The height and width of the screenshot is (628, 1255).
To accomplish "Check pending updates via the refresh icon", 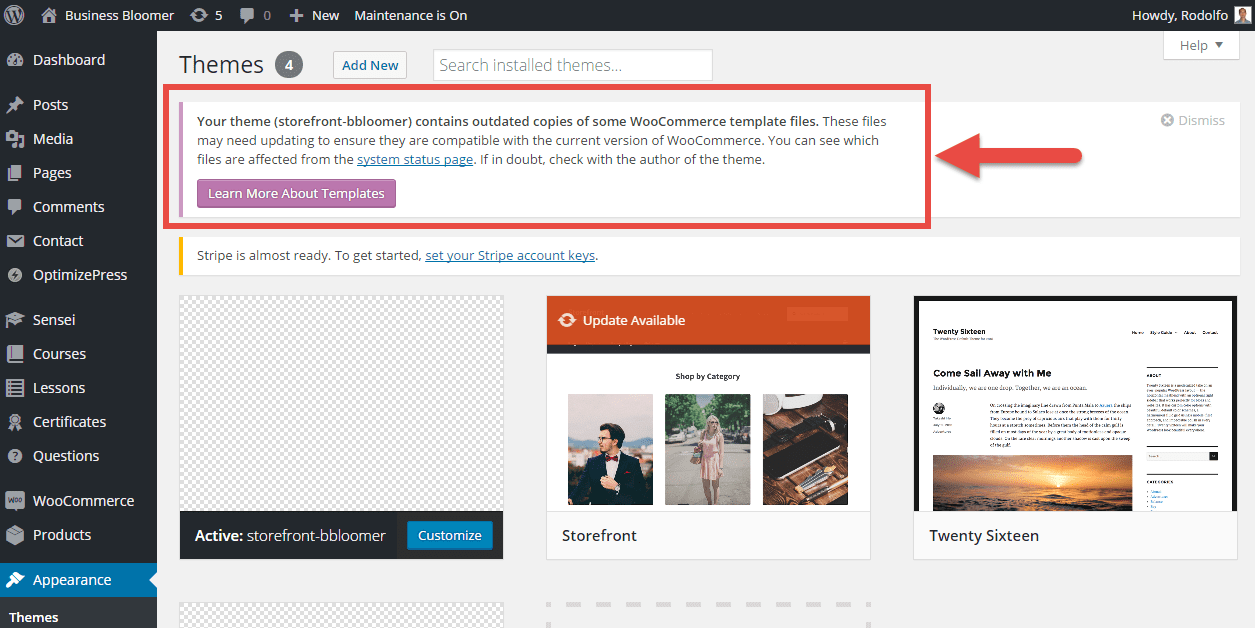I will click(198, 15).
